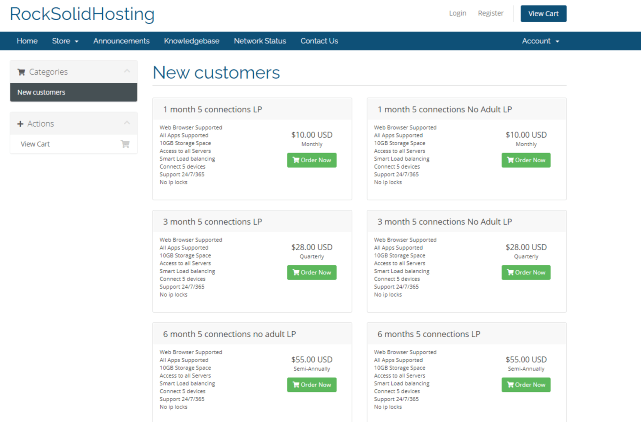This screenshot has height=422, width=641.
Task: Click the RockSolidHosting logo title
Action: coord(82,14)
